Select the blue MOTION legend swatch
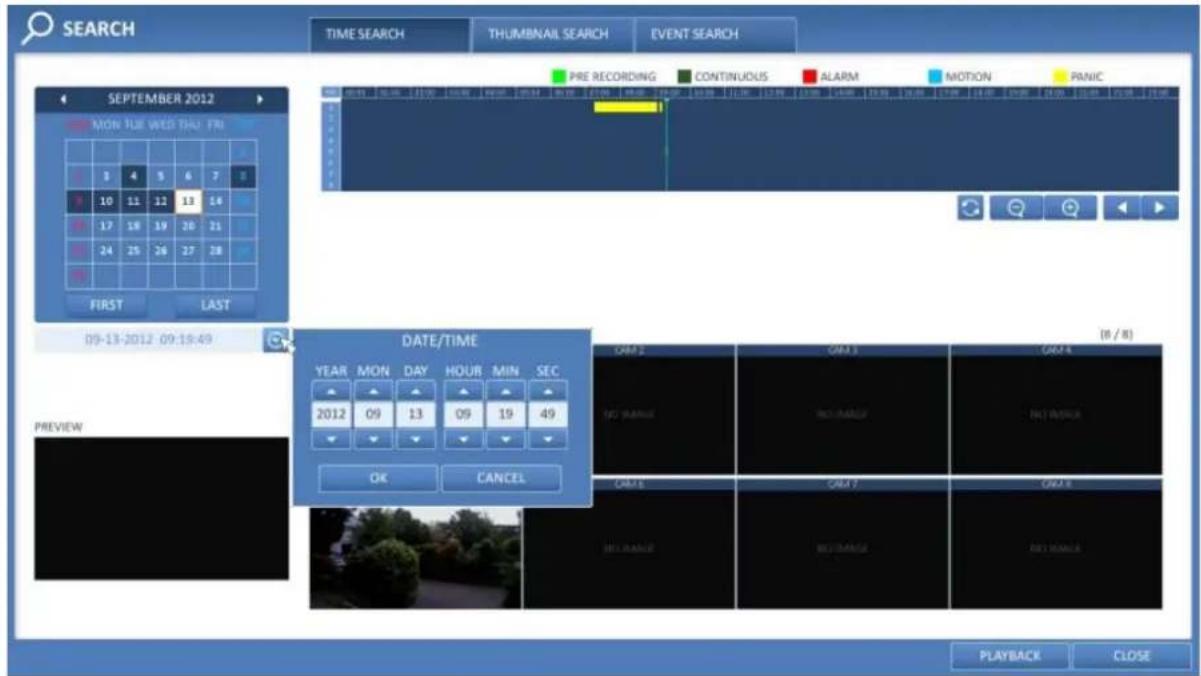Screen dimensions: 1201x676 click(934, 76)
